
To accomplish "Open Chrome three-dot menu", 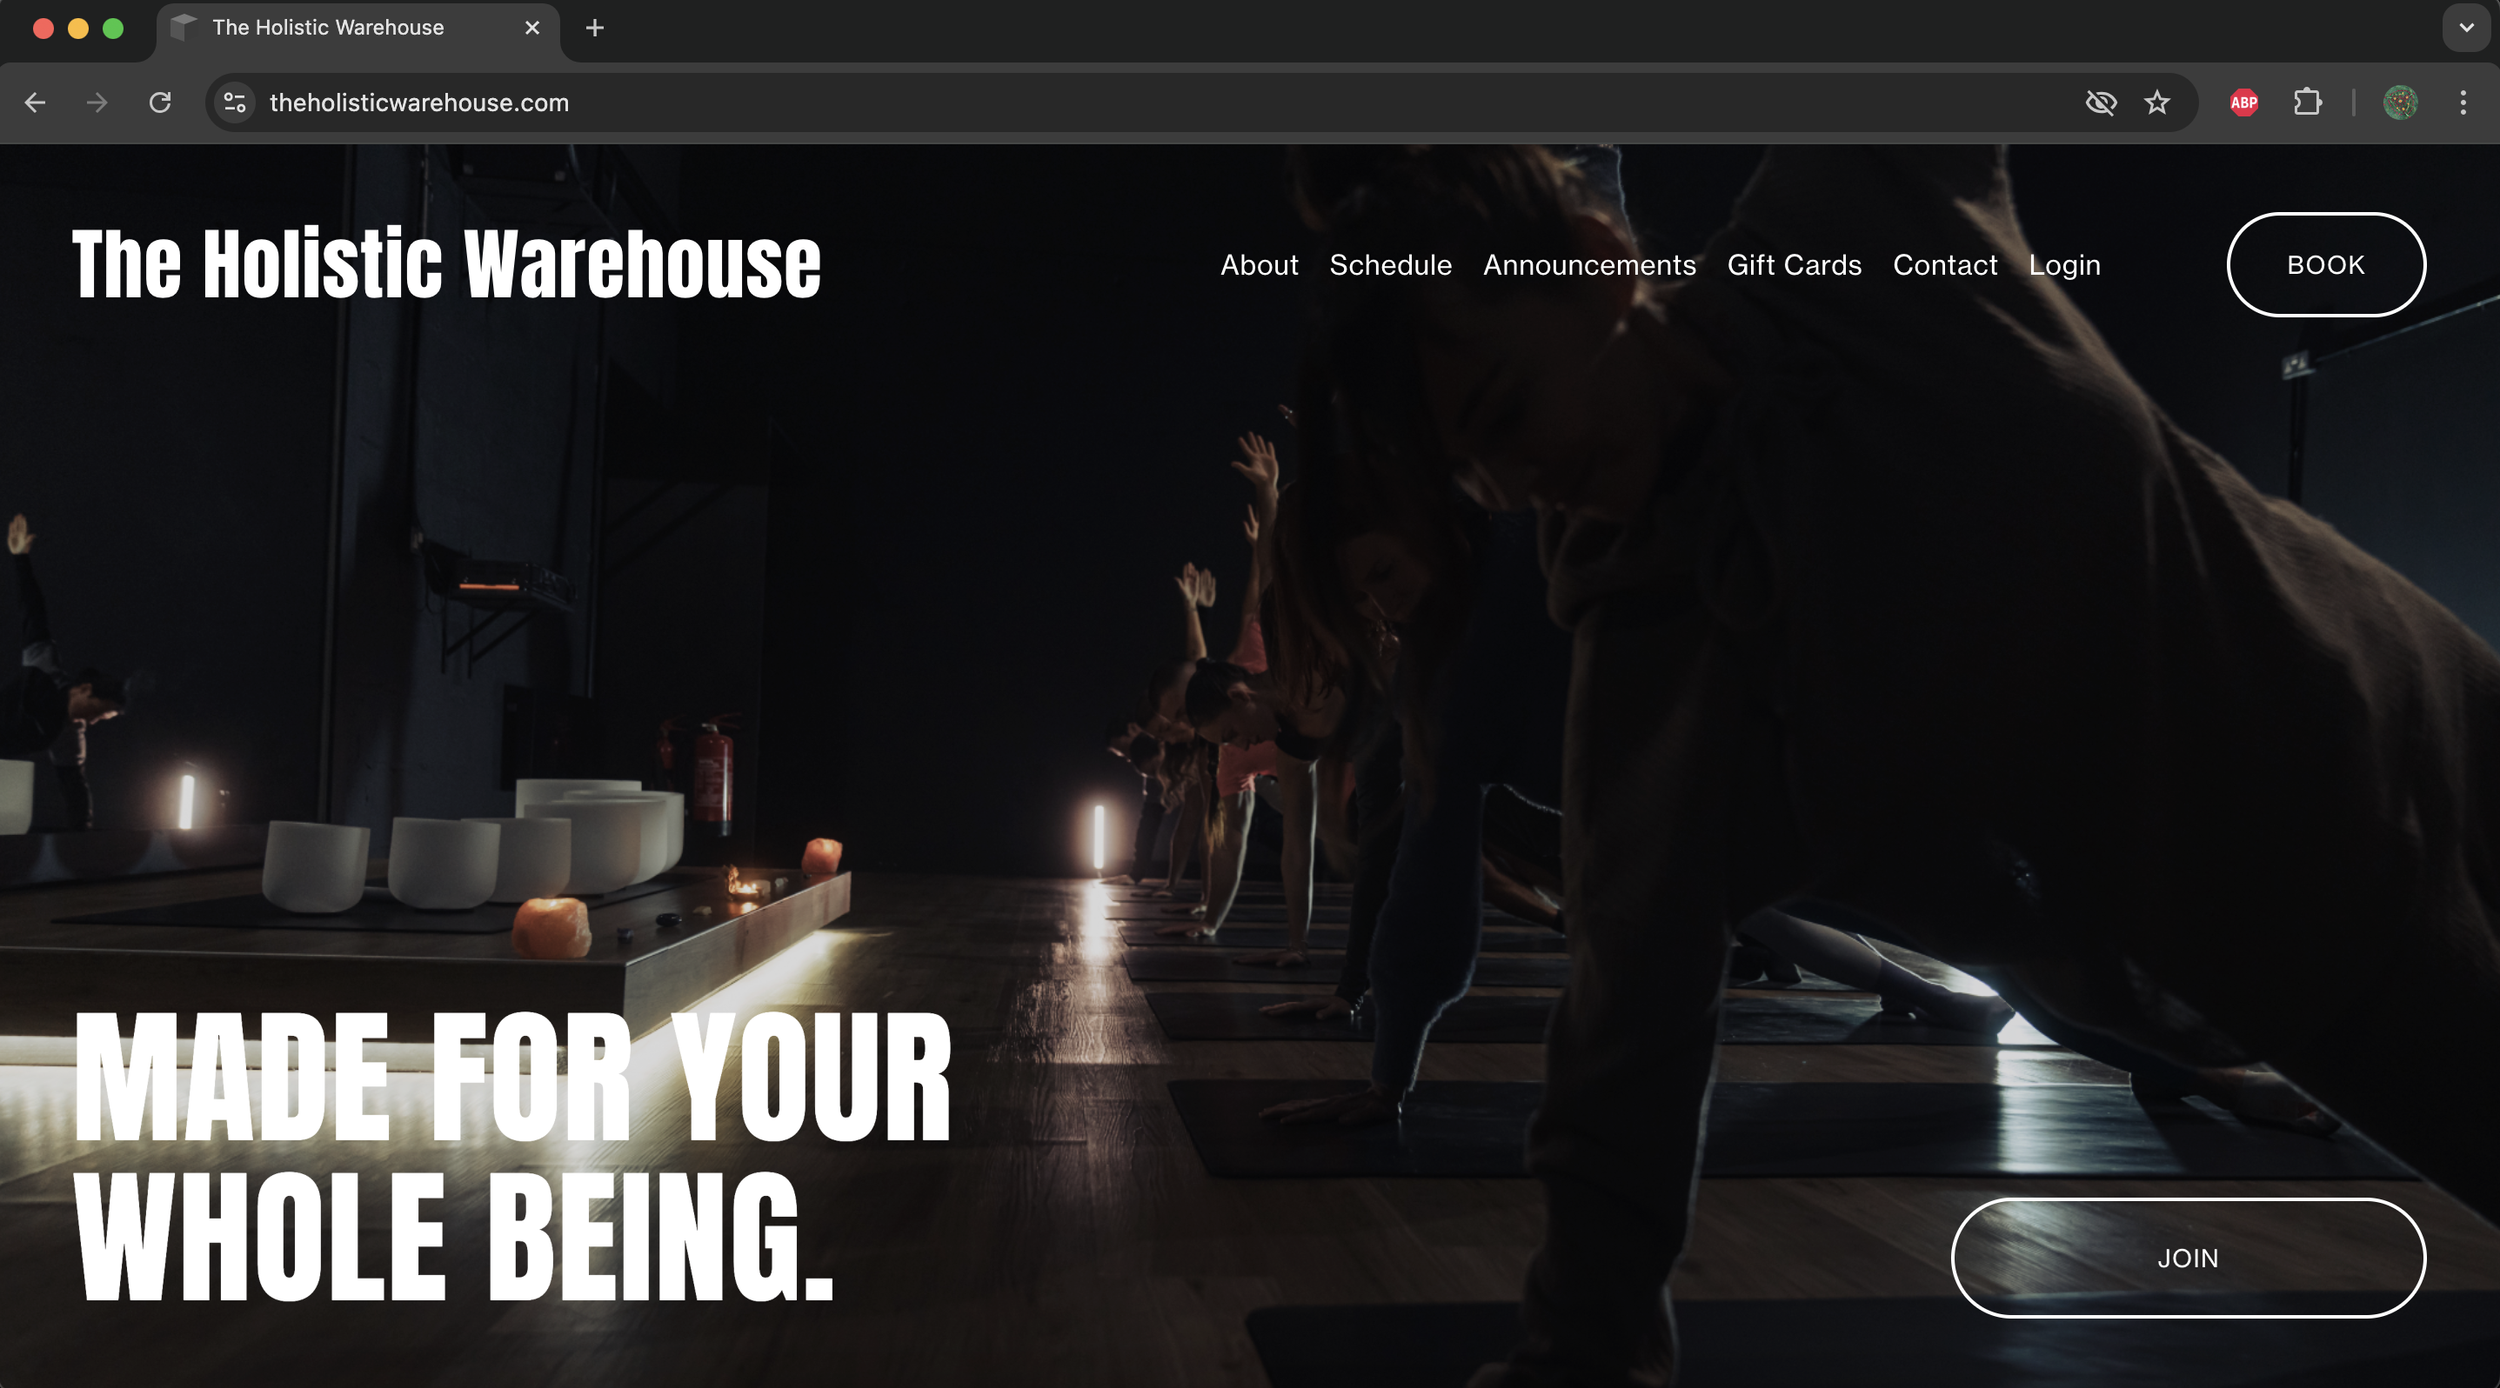I will pos(2463,103).
